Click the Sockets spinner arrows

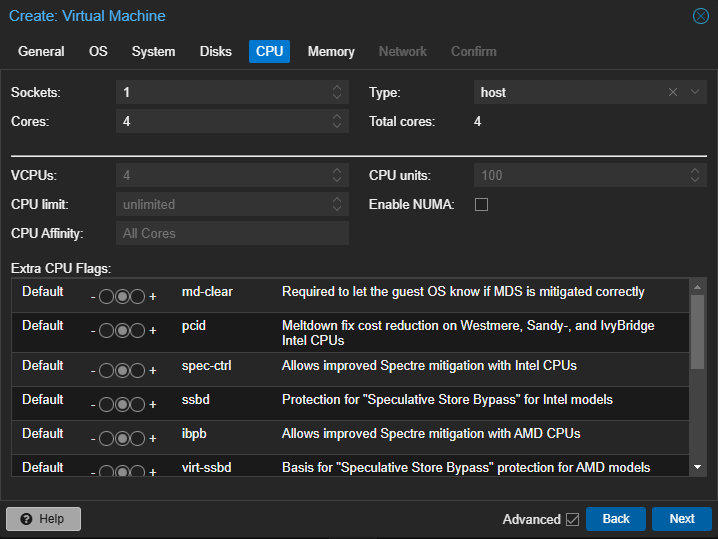click(337, 92)
